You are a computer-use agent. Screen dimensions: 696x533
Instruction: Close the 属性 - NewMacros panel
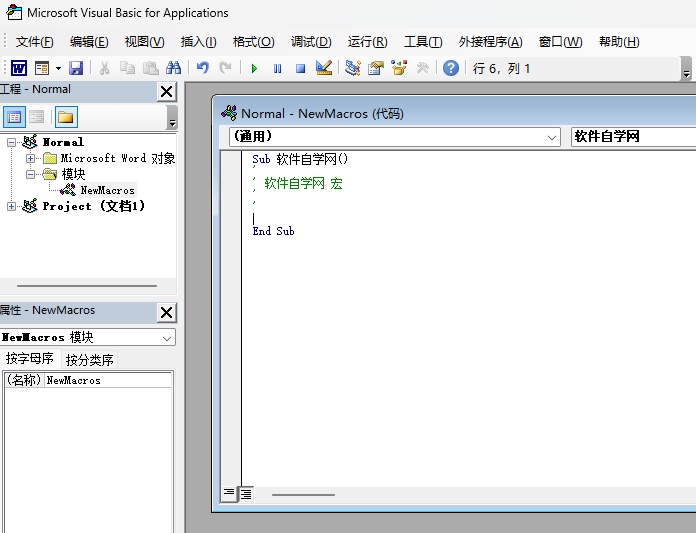tap(166, 312)
